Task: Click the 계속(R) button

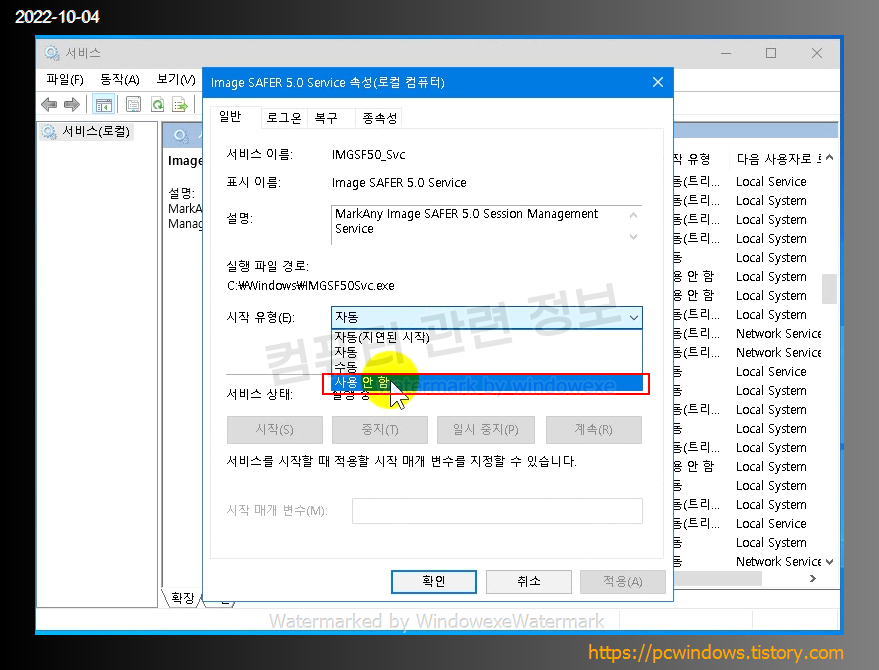Action: [x=594, y=430]
